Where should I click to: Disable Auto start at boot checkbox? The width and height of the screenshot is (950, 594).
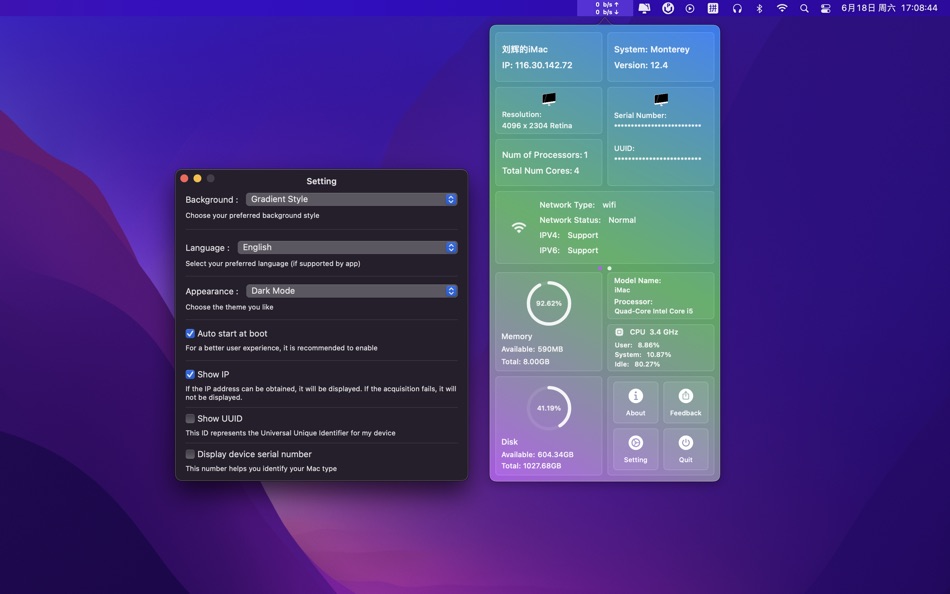190,333
